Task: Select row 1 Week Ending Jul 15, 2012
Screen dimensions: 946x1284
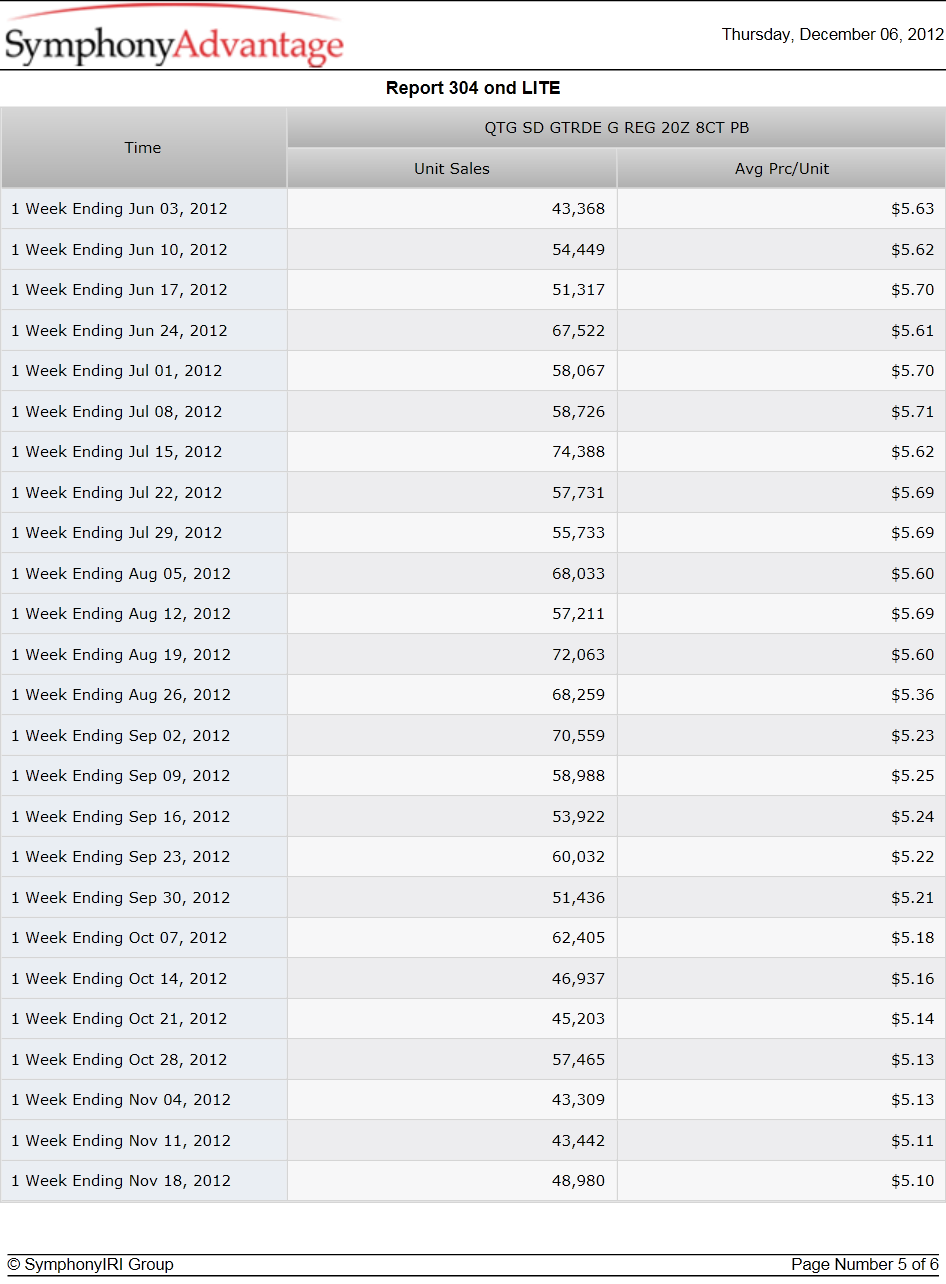Action: pyautogui.click(x=473, y=452)
